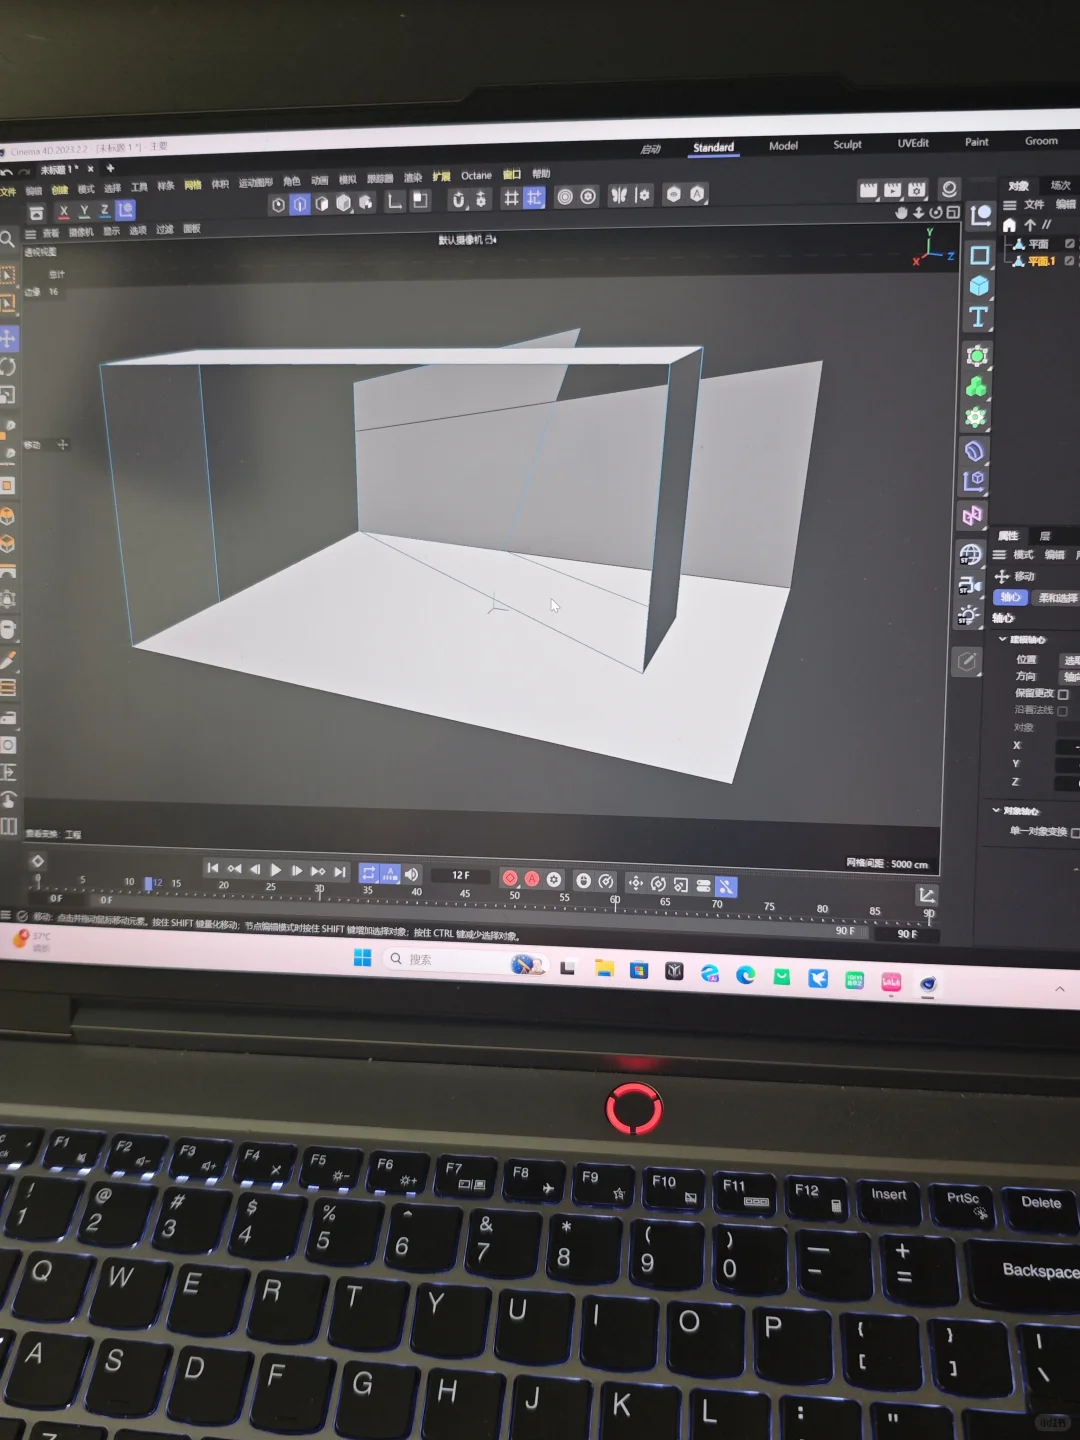Toggle visibility flag of 平面 object
Viewport: 1080px width, 1440px height.
coord(1070,243)
